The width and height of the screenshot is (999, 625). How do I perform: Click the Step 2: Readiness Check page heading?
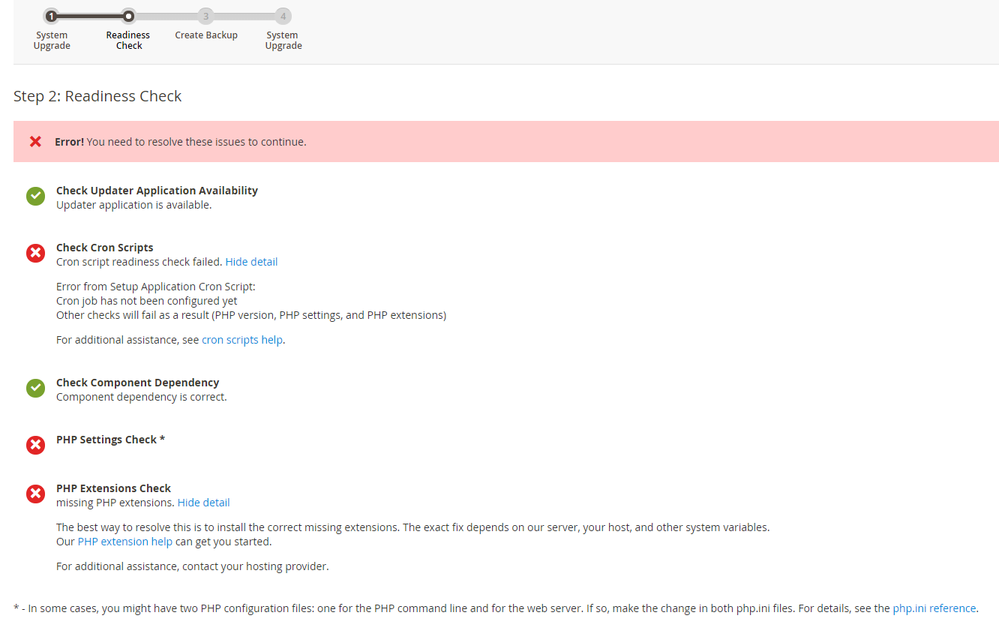(x=97, y=97)
